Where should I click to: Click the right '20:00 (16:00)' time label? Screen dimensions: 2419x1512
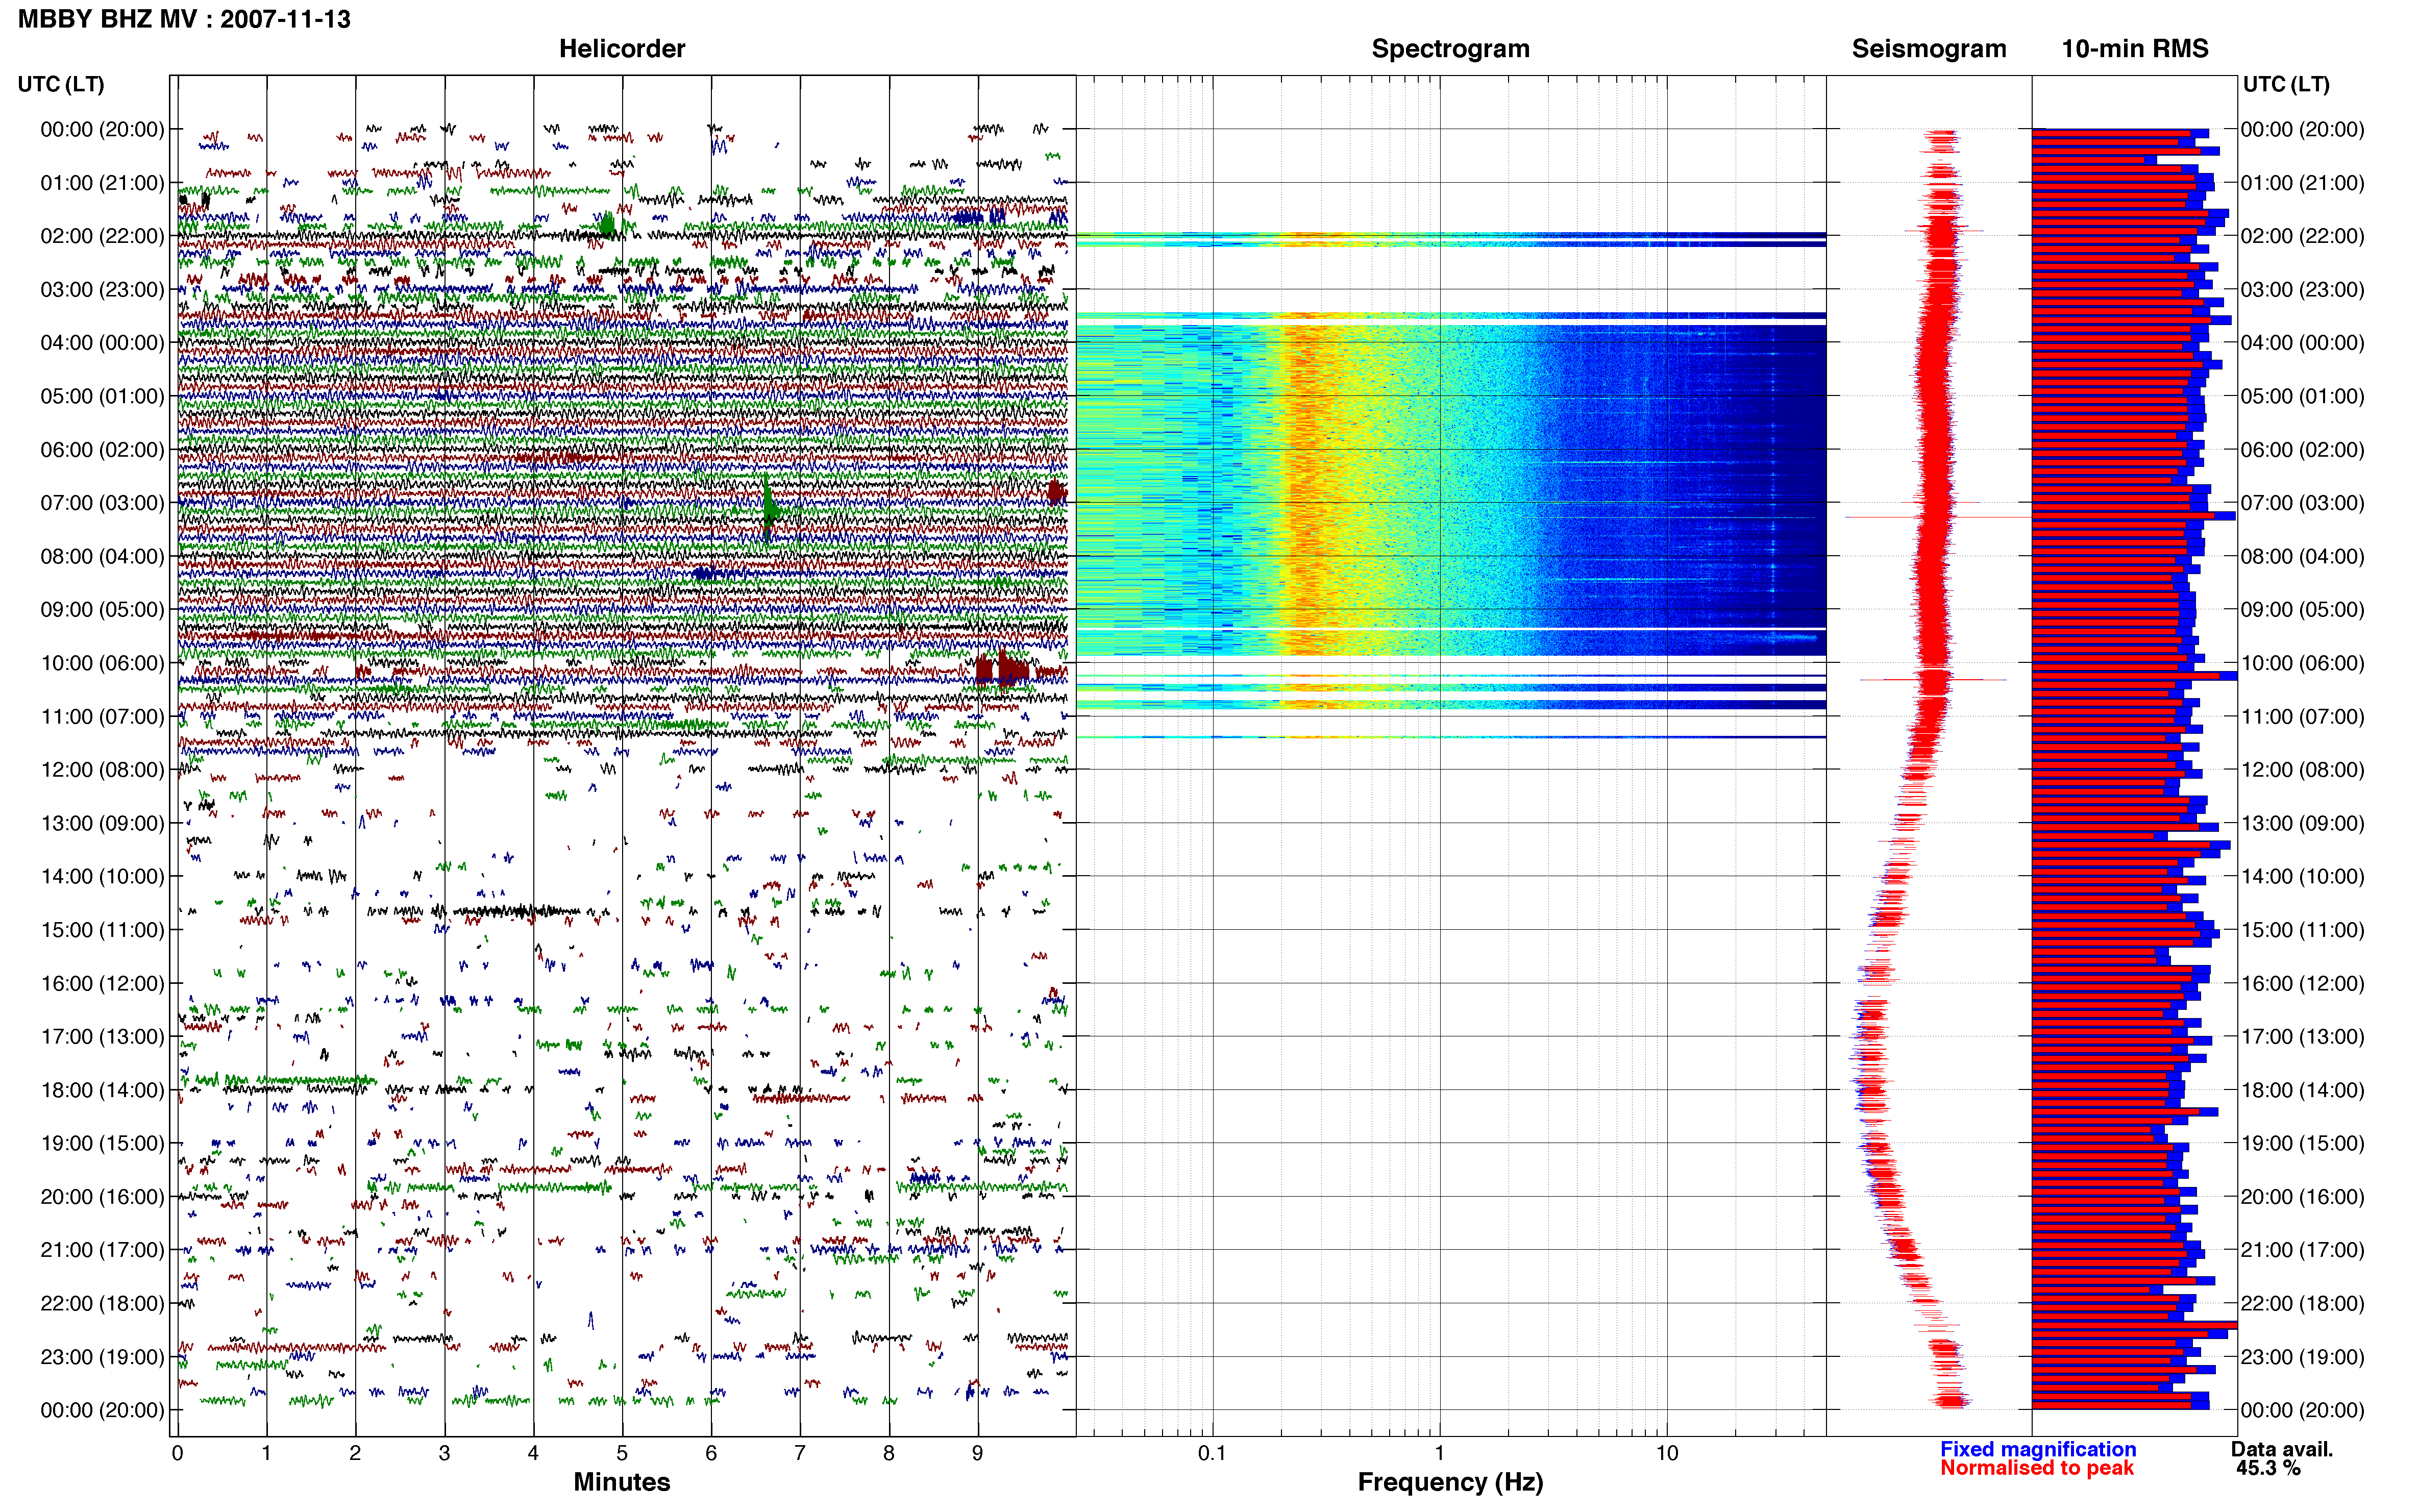coord(2302,1197)
